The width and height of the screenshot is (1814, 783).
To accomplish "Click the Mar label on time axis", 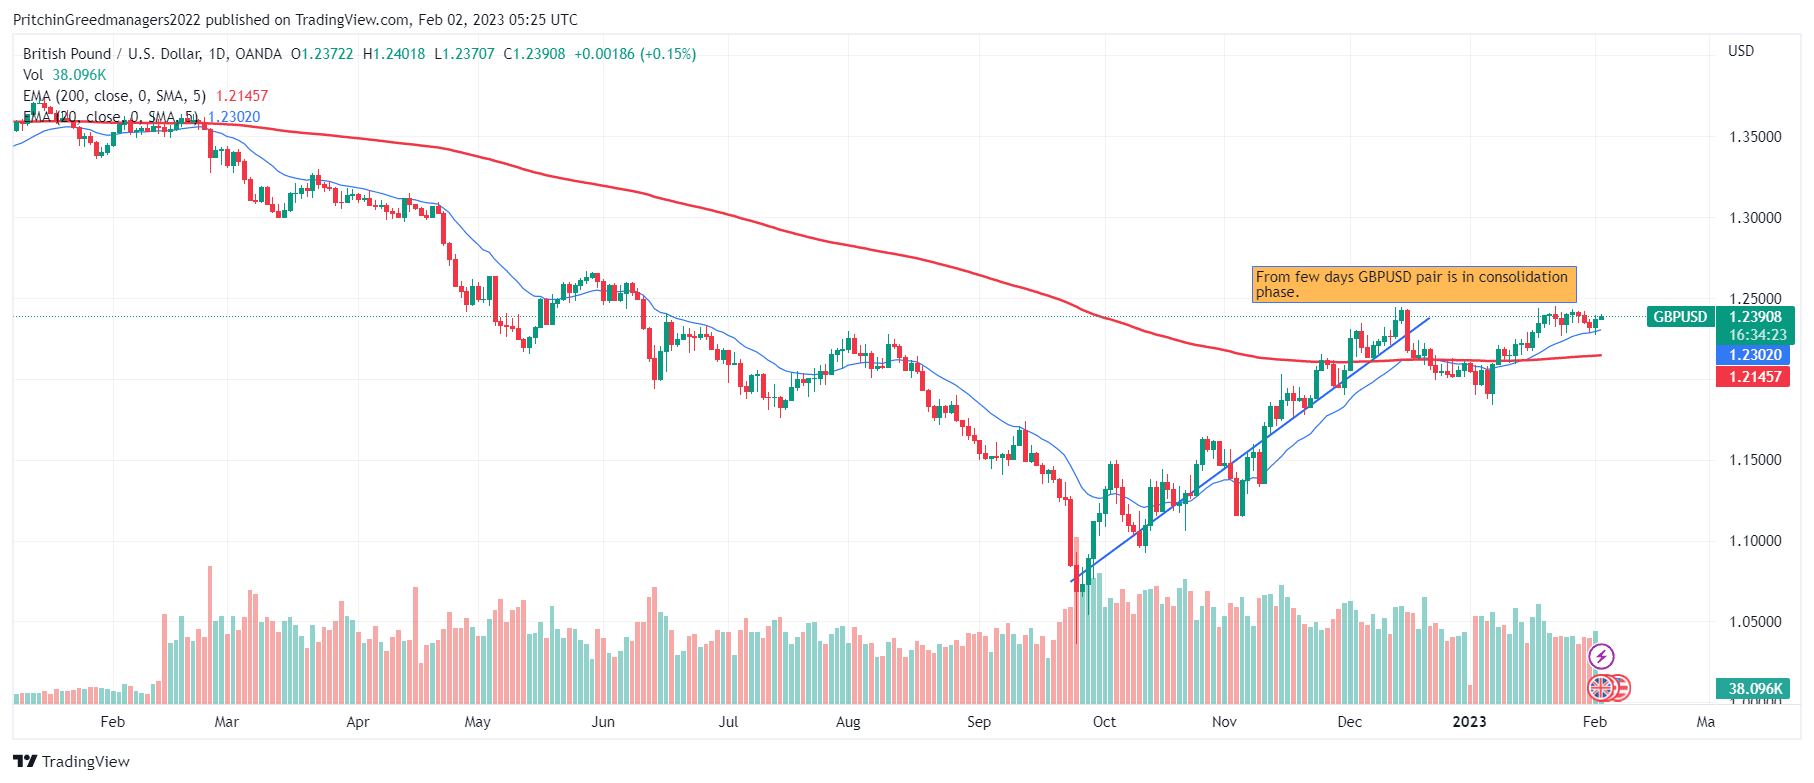I will pyautogui.click(x=227, y=722).
